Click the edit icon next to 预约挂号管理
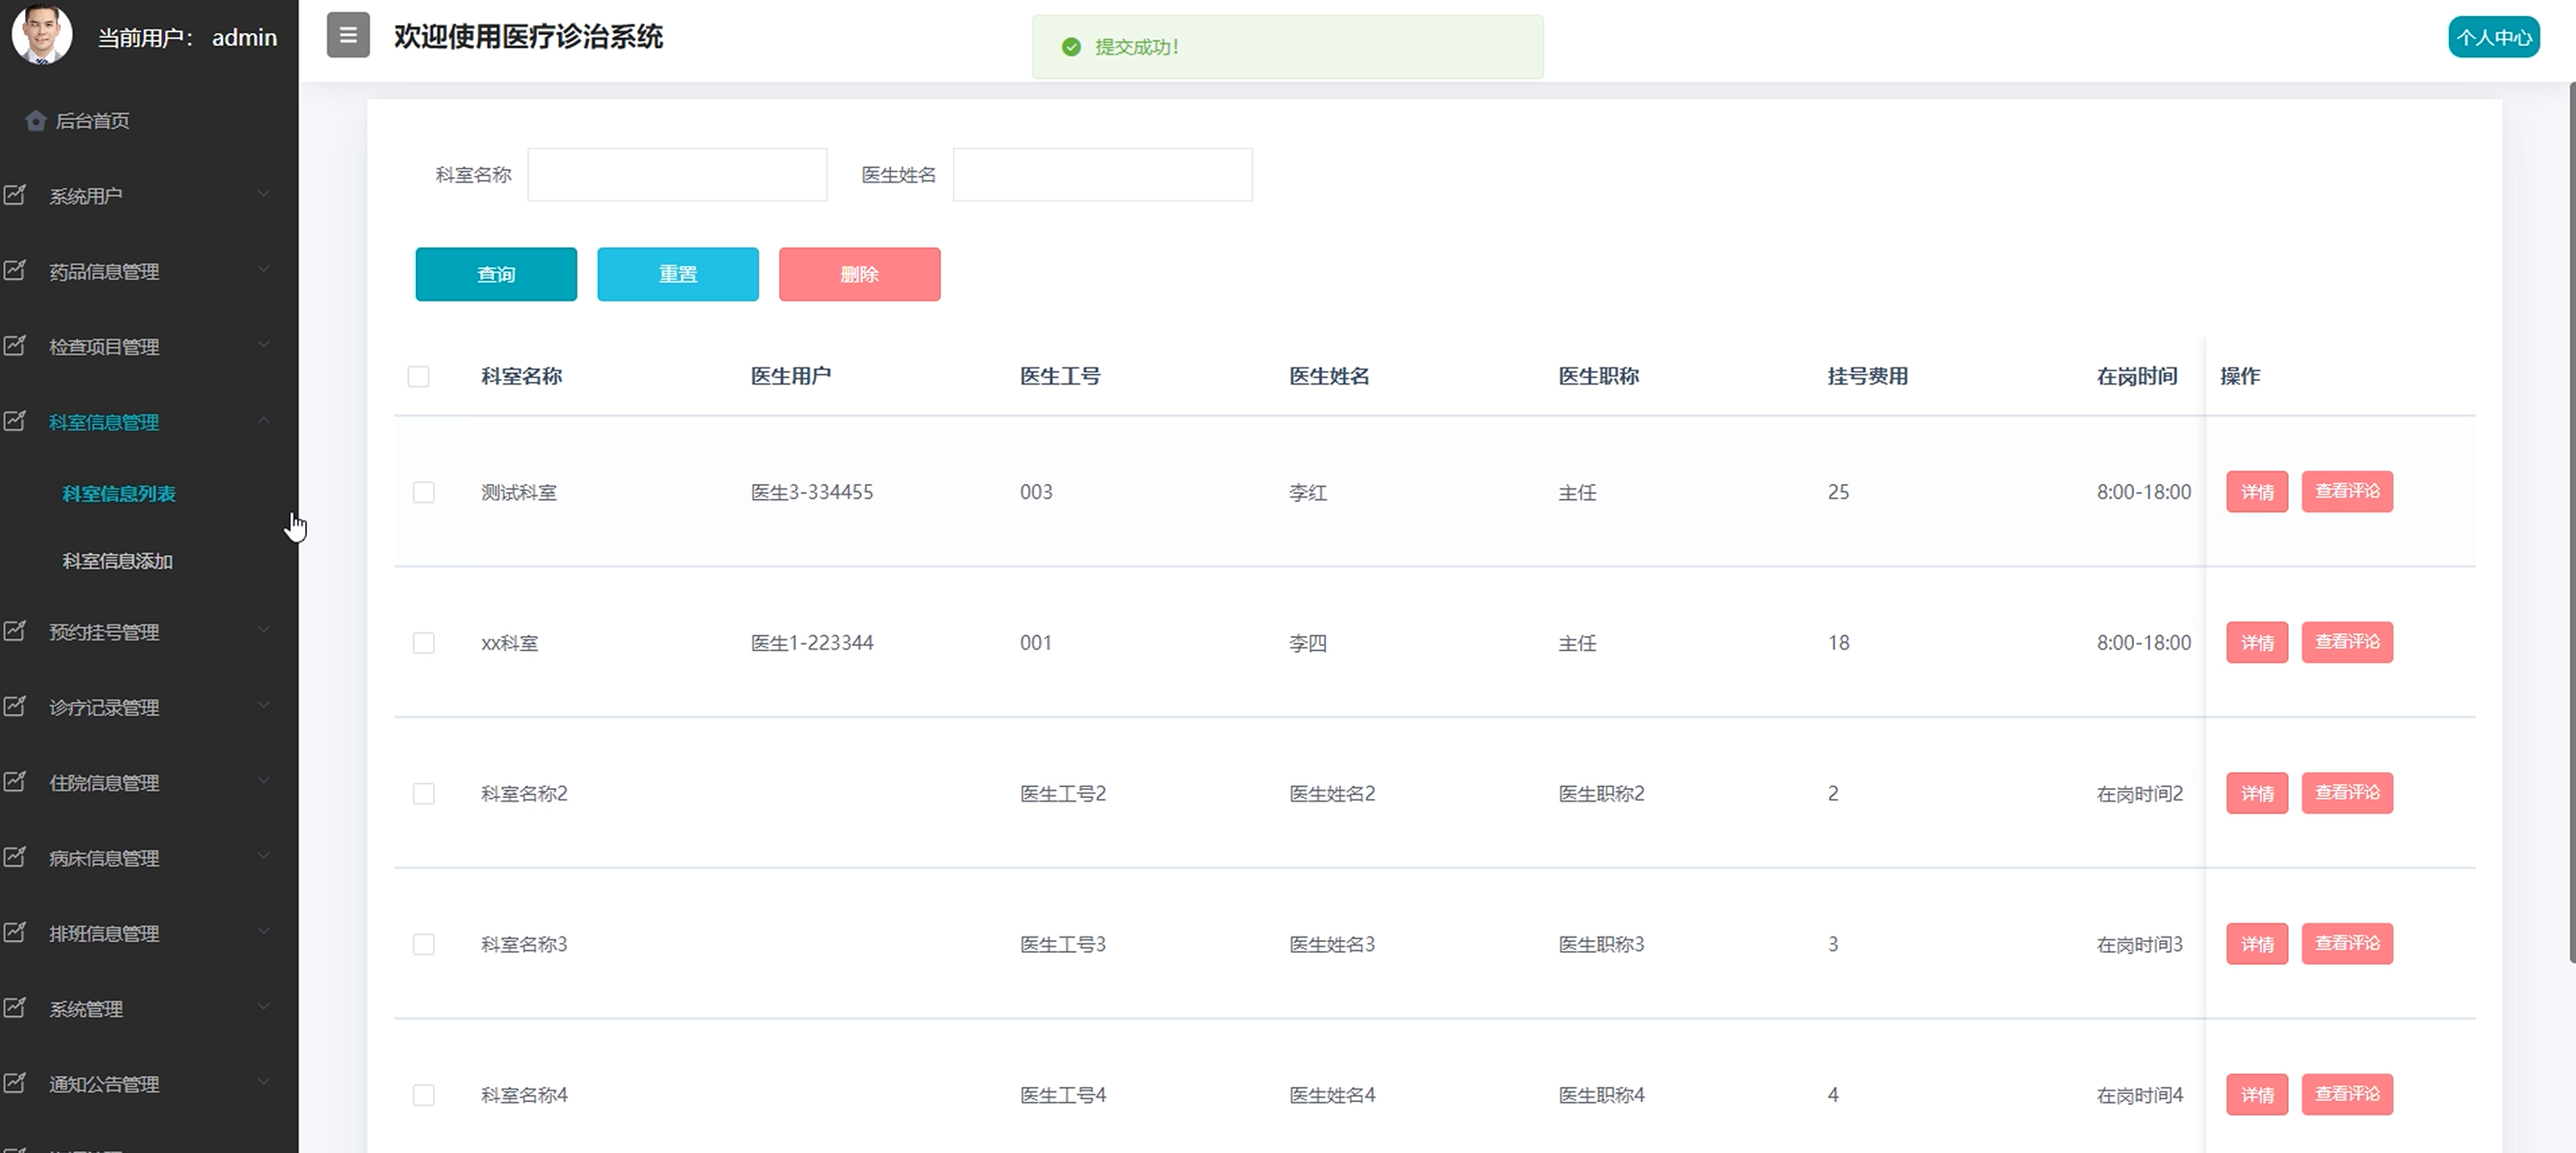 pos(15,631)
